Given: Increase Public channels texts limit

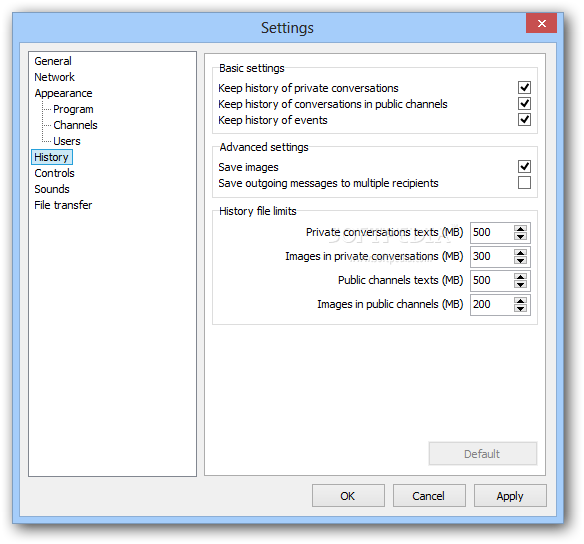Looking at the screenshot, I should [520, 277].
